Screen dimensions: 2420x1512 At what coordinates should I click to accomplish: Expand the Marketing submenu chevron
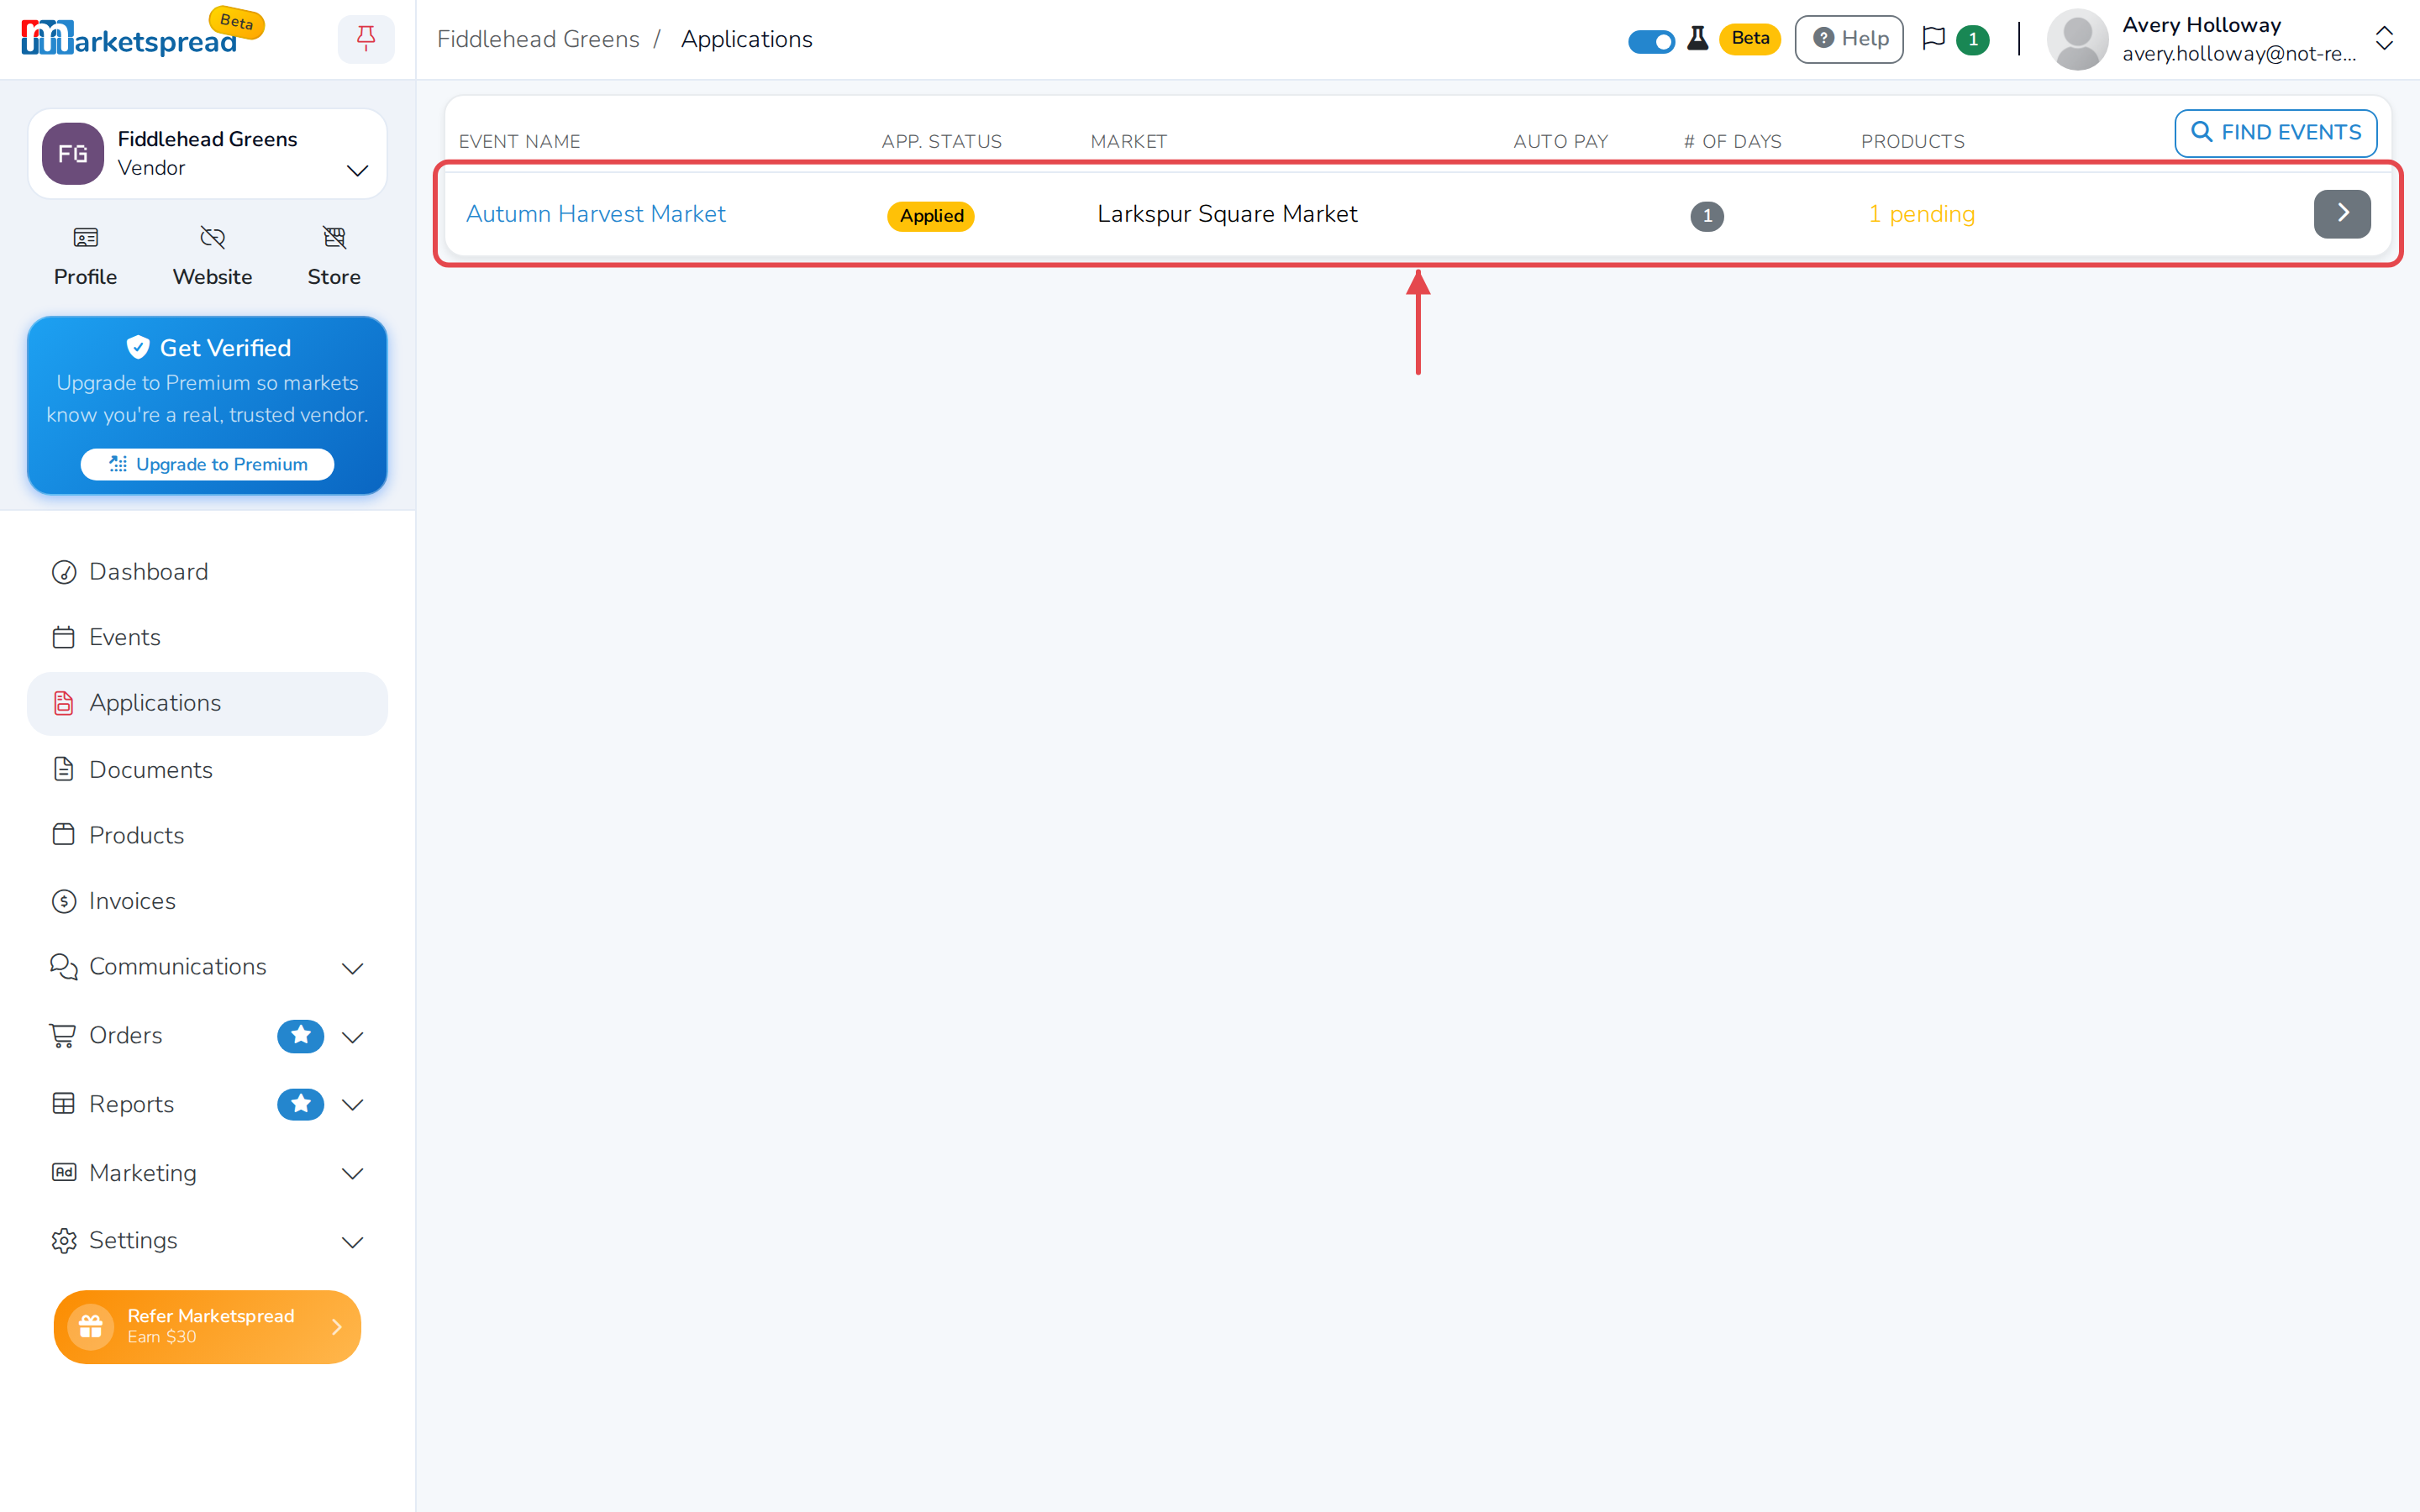pos(352,1174)
